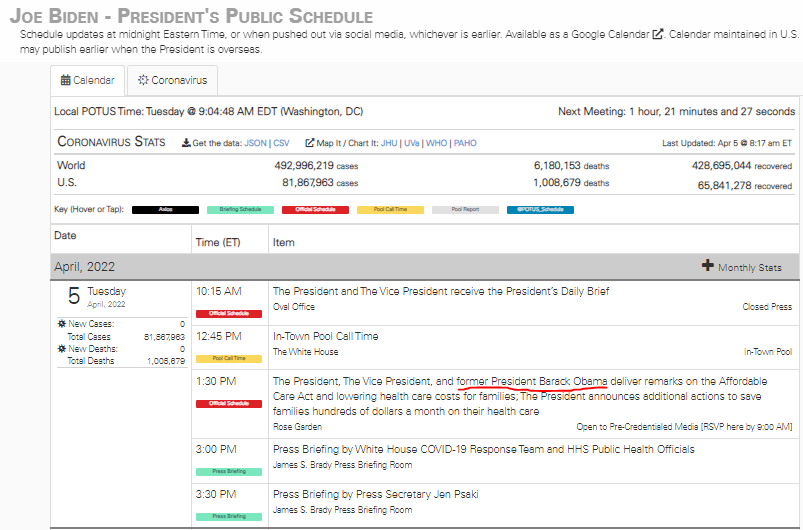Tap the green Briefing Schedule key swatch

pyautogui.click(x=240, y=209)
